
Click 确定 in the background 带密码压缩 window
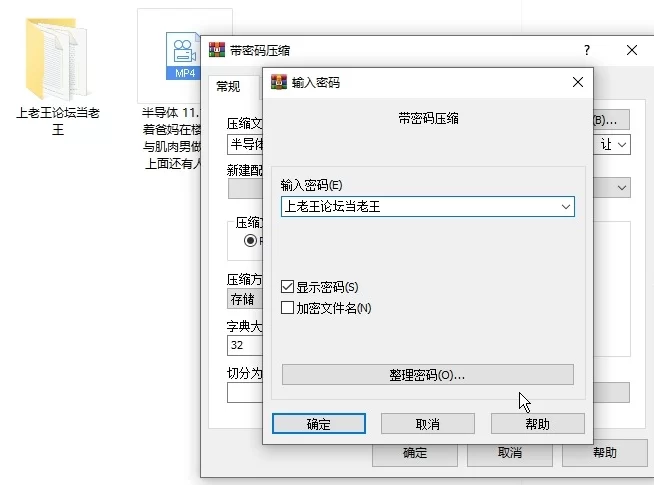[415, 453]
